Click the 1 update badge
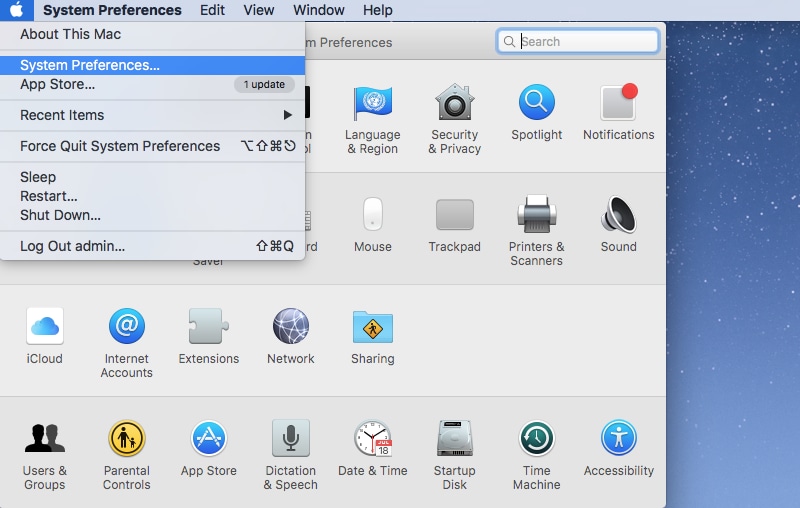The width and height of the screenshot is (800, 508). (x=264, y=84)
